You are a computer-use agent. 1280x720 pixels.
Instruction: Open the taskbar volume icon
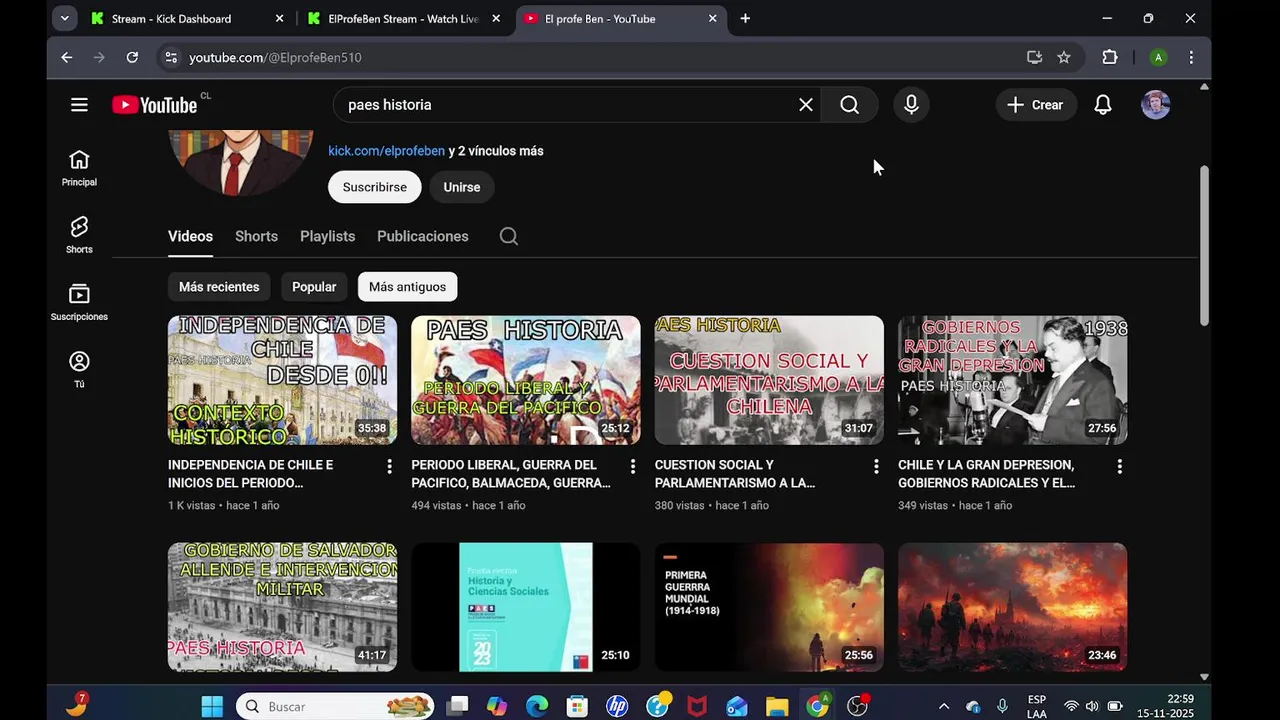pos(1092,706)
